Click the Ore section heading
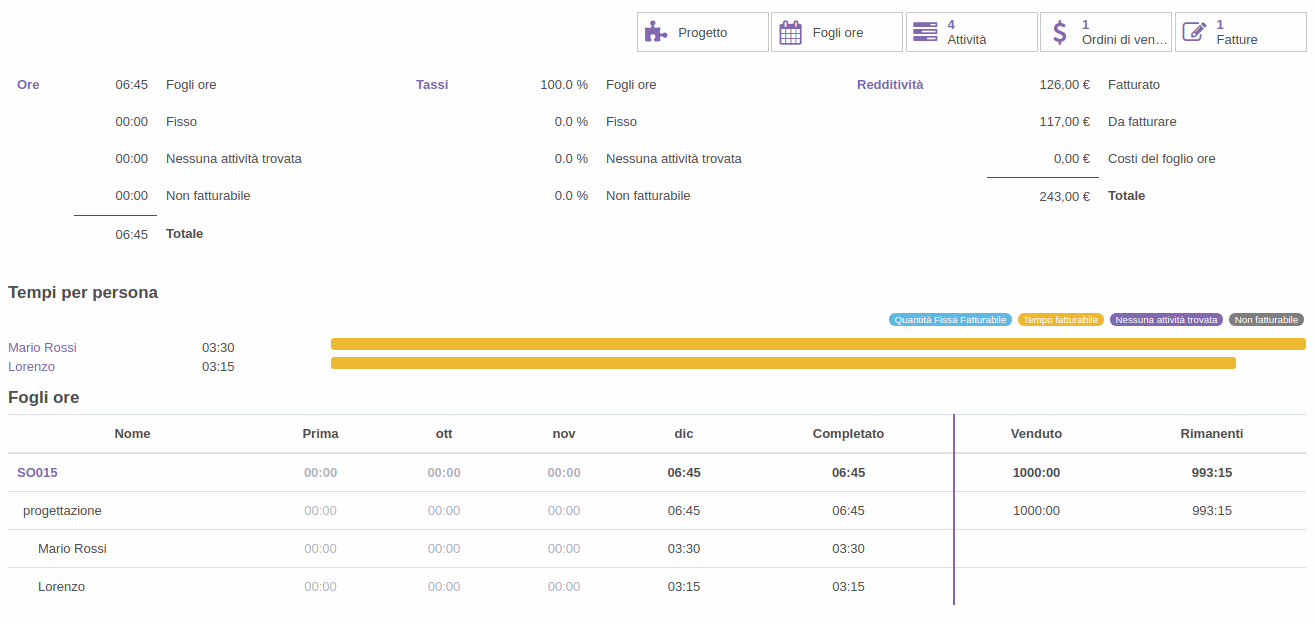The width and height of the screenshot is (1315, 624). pyautogui.click(x=28, y=85)
